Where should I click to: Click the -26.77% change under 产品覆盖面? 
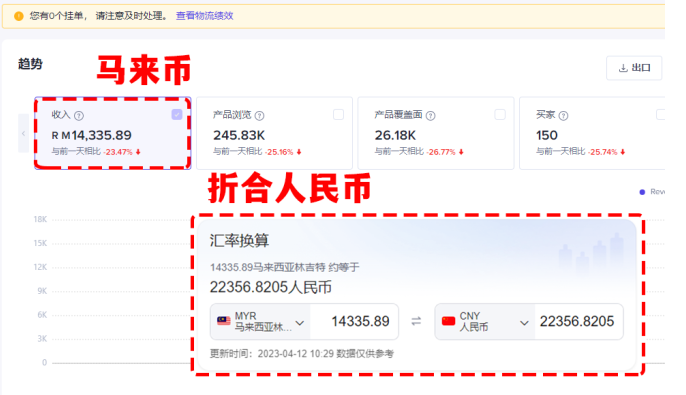coord(441,152)
